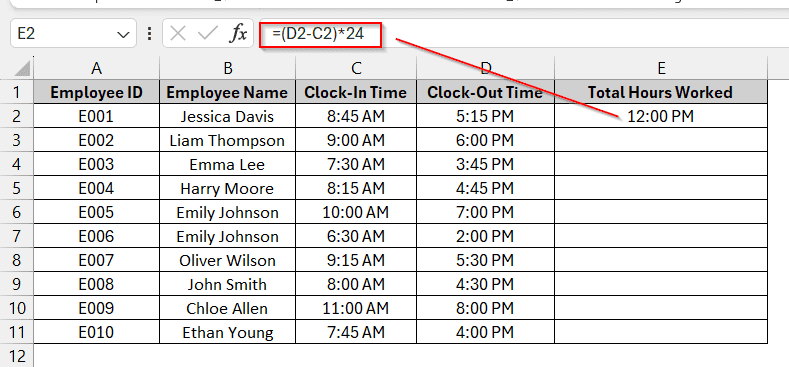Select column E header

pos(661,68)
